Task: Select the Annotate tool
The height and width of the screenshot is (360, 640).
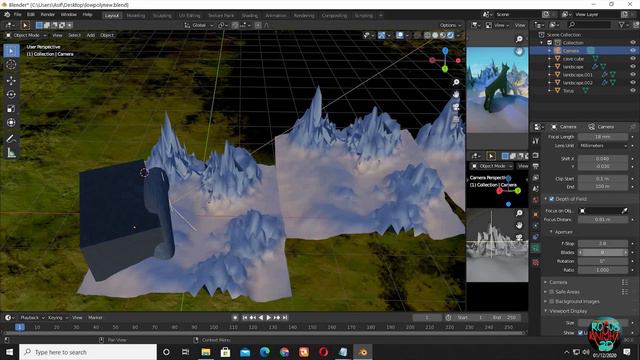Action: coord(11,139)
